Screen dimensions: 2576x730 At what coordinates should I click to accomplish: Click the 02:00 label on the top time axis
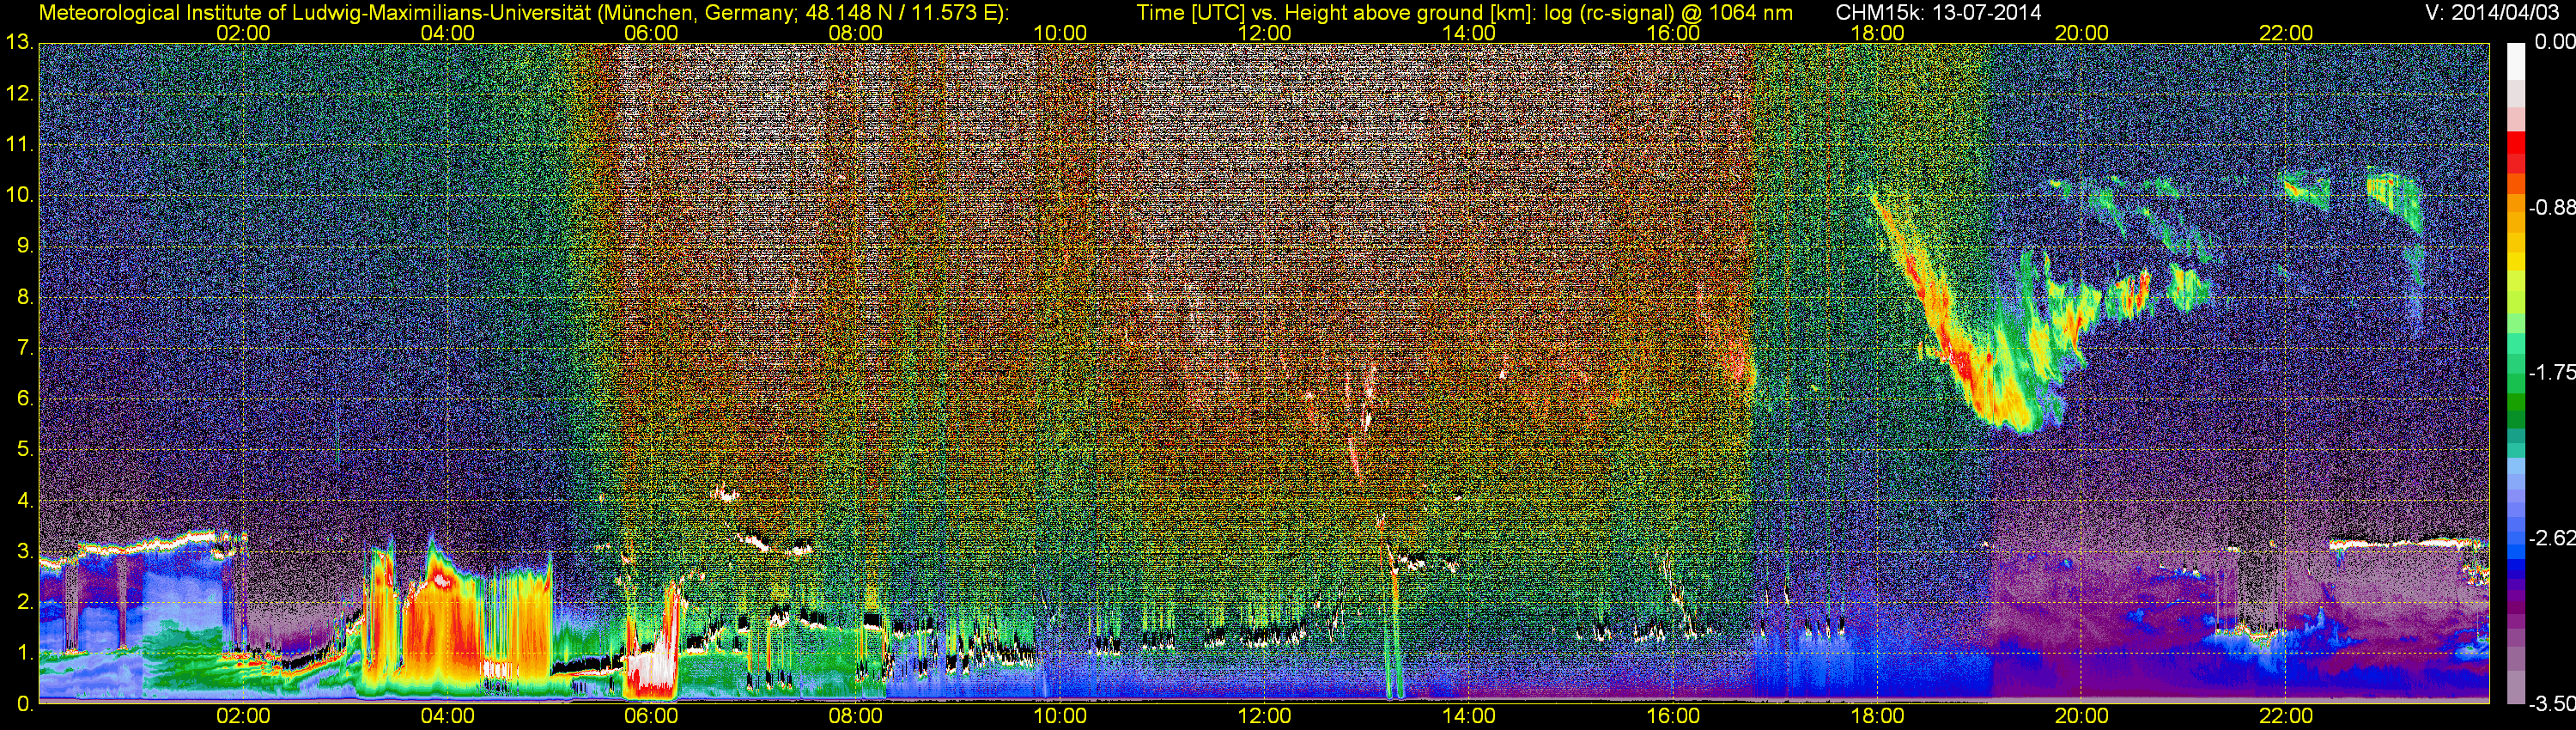pyautogui.click(x=244, y=33)
